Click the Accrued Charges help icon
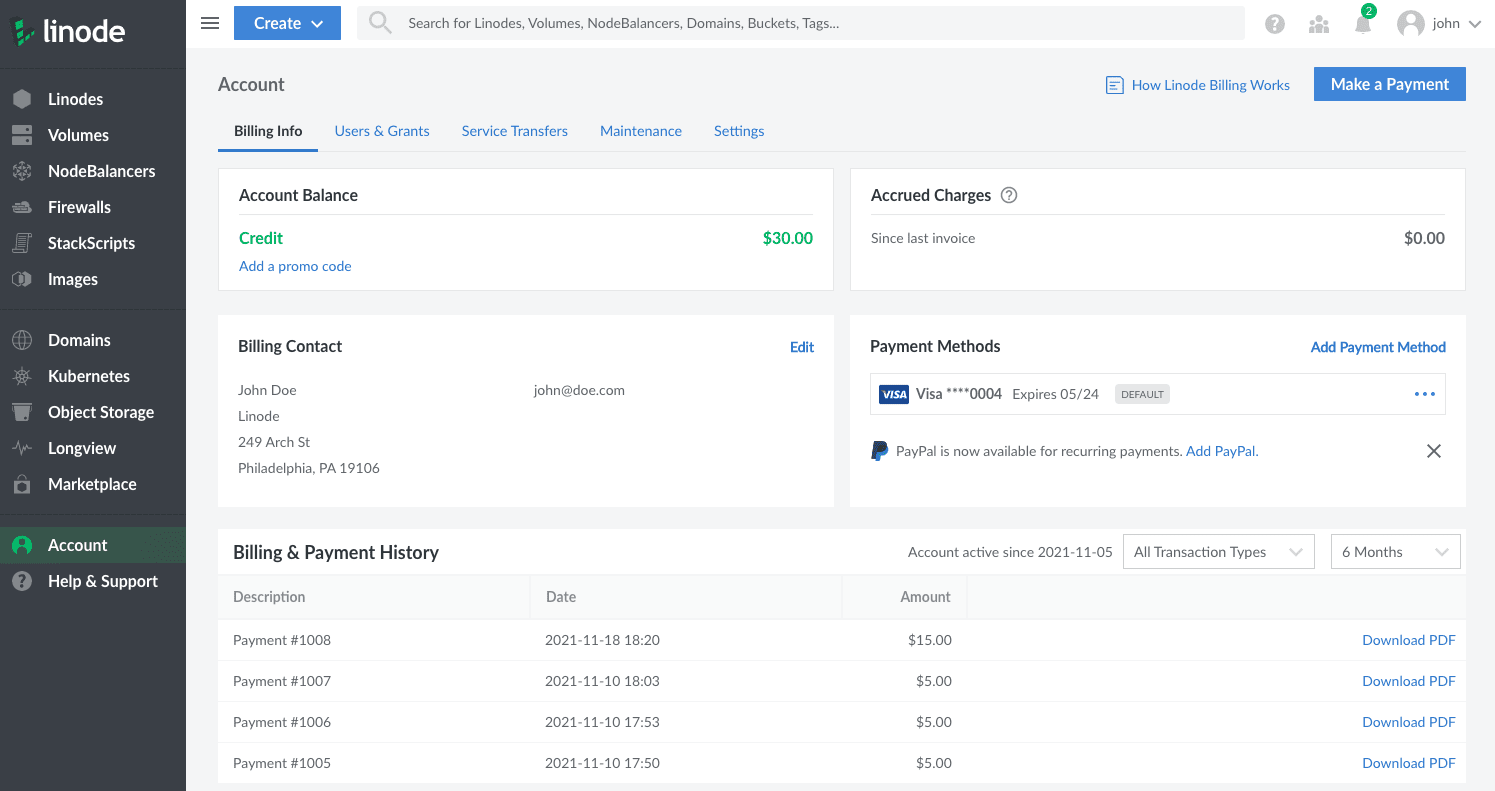Viewport: 1495px width, 791px height. pyautogui.click(x=1009, y=195)
